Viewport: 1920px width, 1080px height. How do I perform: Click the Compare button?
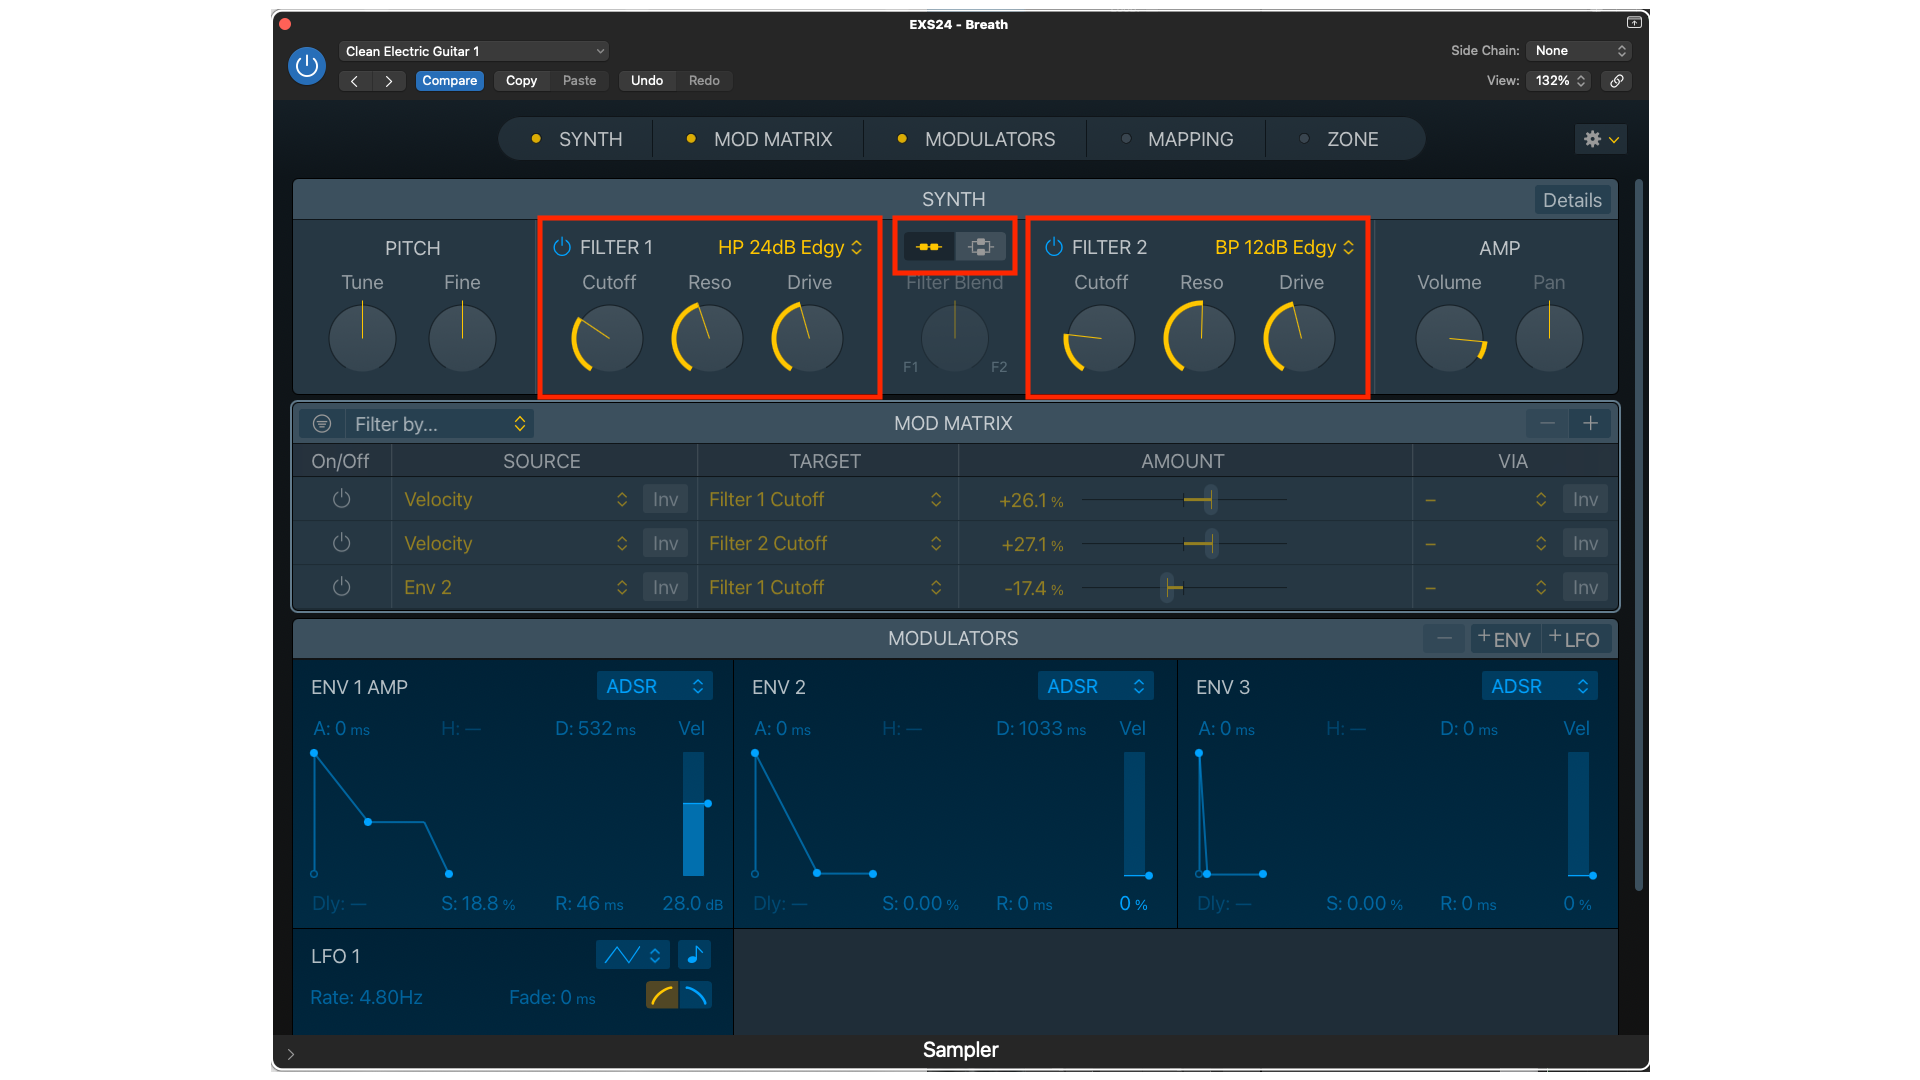(x=449, y=81)
